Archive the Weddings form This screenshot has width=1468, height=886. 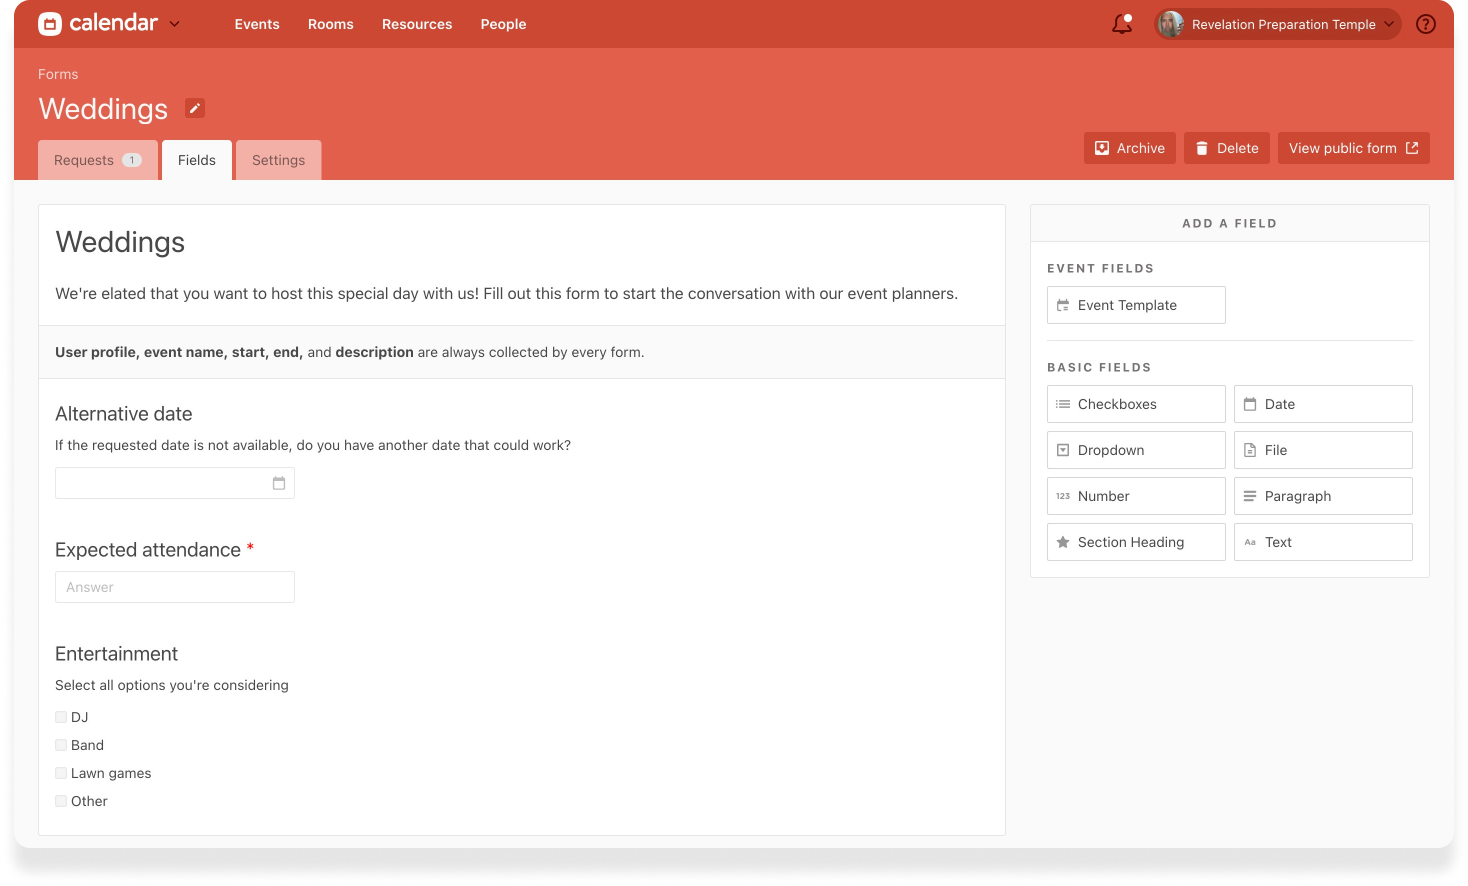1129,148
